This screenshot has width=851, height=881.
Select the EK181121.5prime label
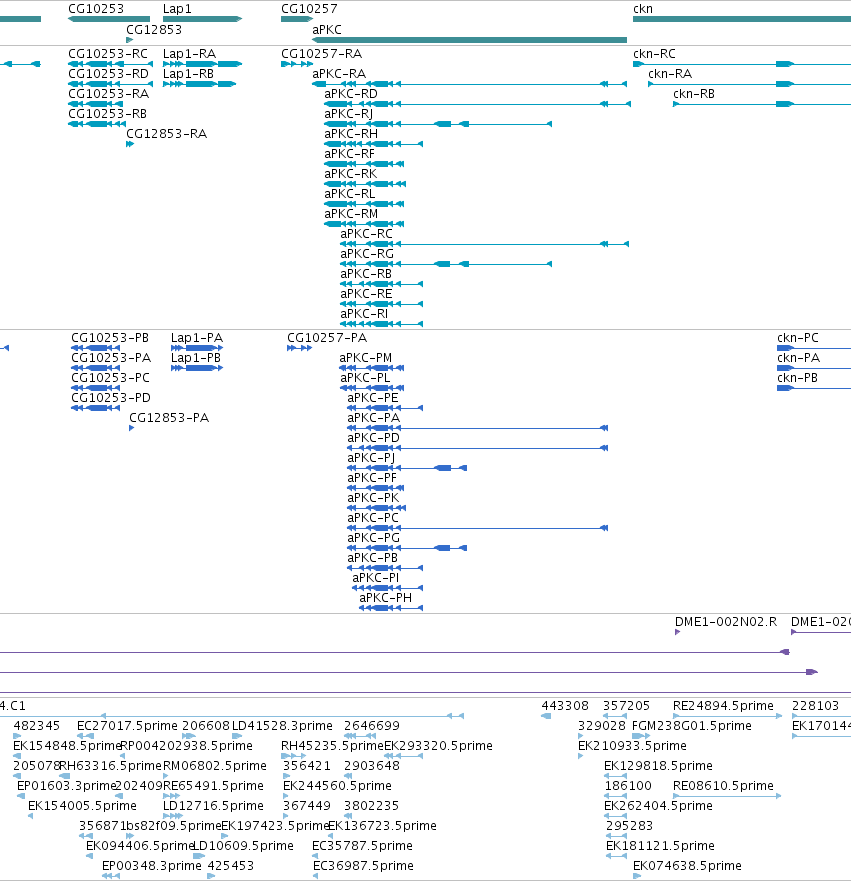pos(660,846)
